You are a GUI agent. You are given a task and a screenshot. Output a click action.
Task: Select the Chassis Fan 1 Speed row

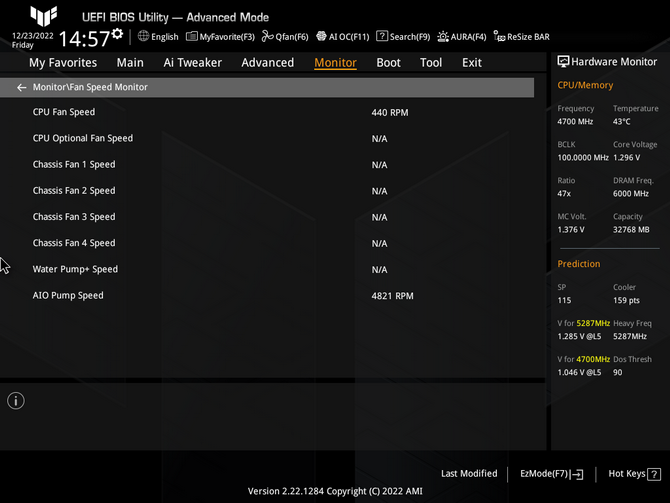[x=267, y=165]
